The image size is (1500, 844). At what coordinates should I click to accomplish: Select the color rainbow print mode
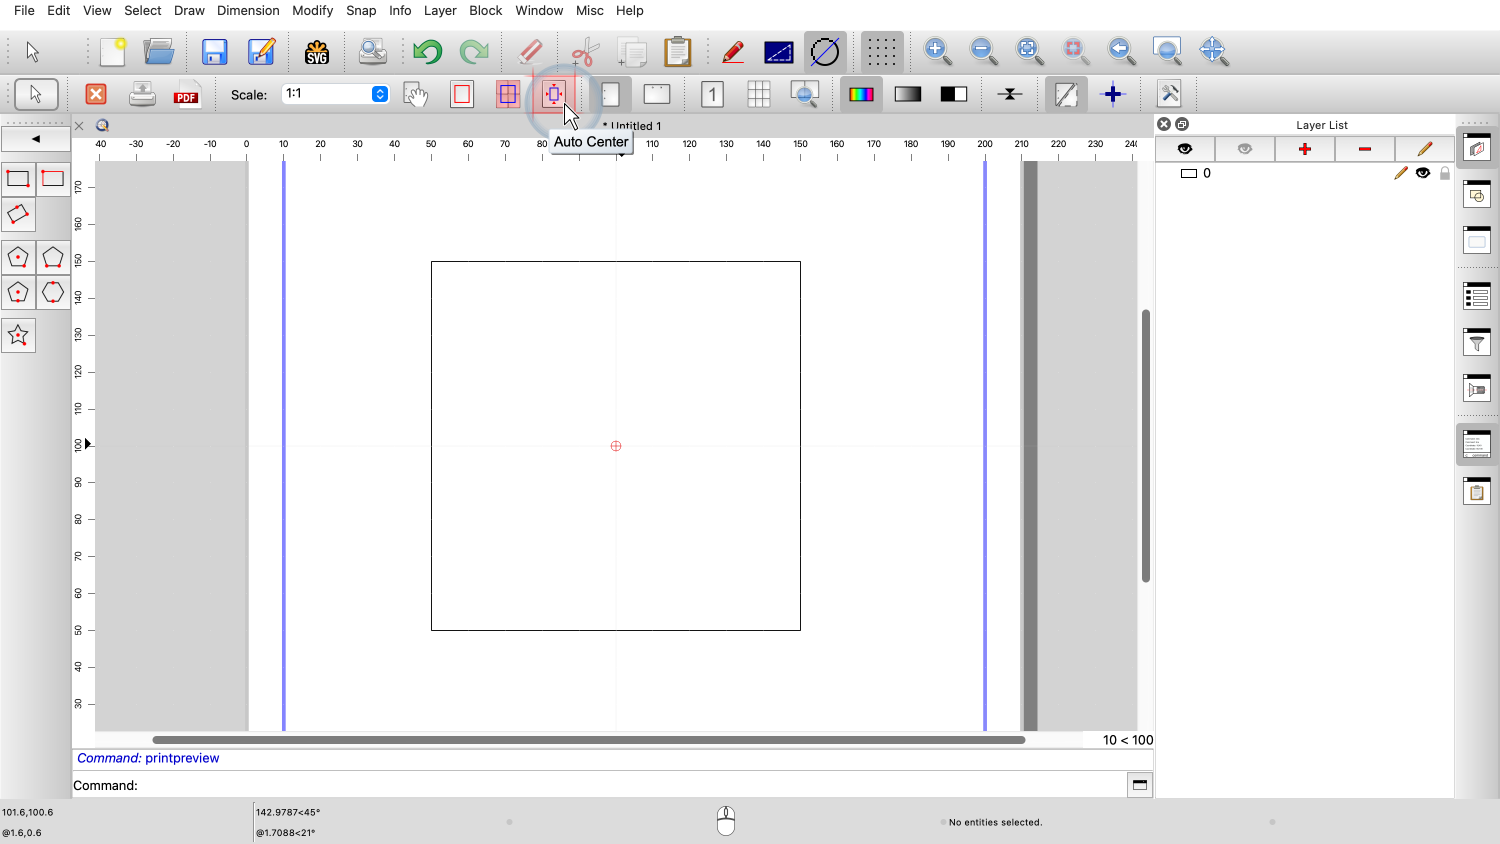861,95
